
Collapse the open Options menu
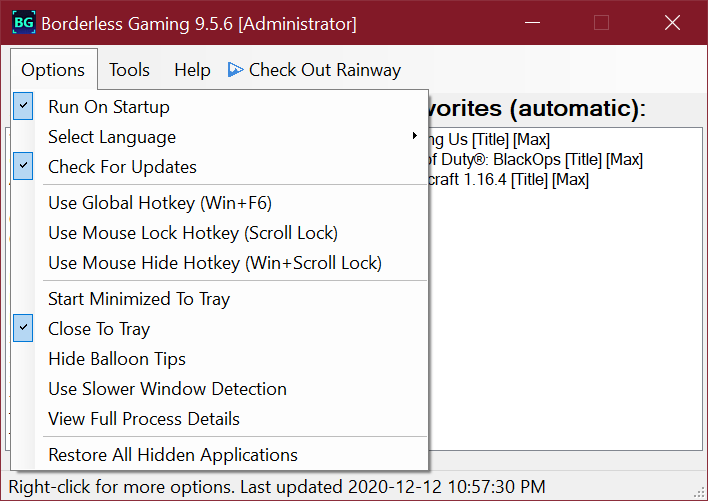pos(53,70)
